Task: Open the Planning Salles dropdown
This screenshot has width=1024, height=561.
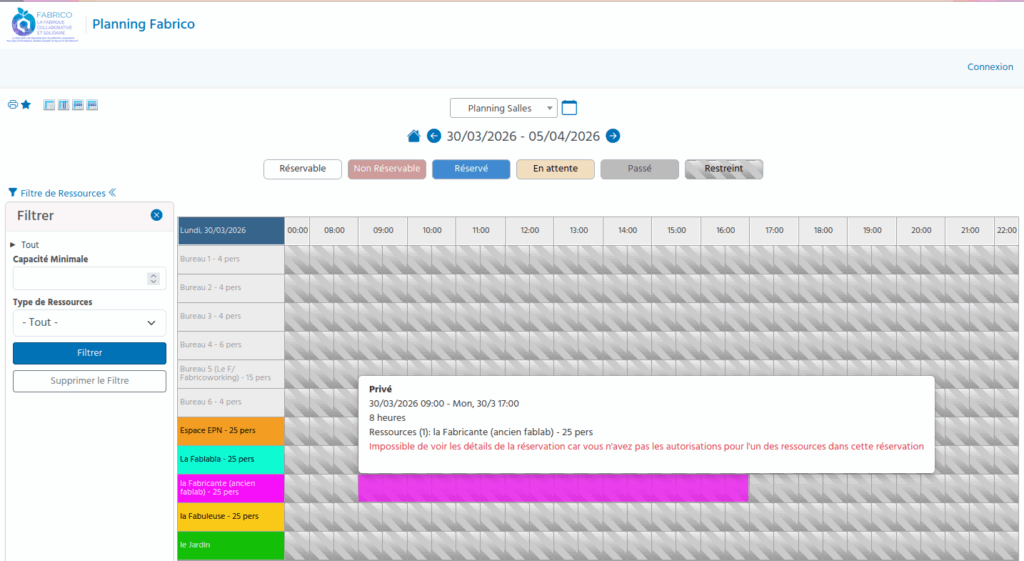Action: (504, 108)
